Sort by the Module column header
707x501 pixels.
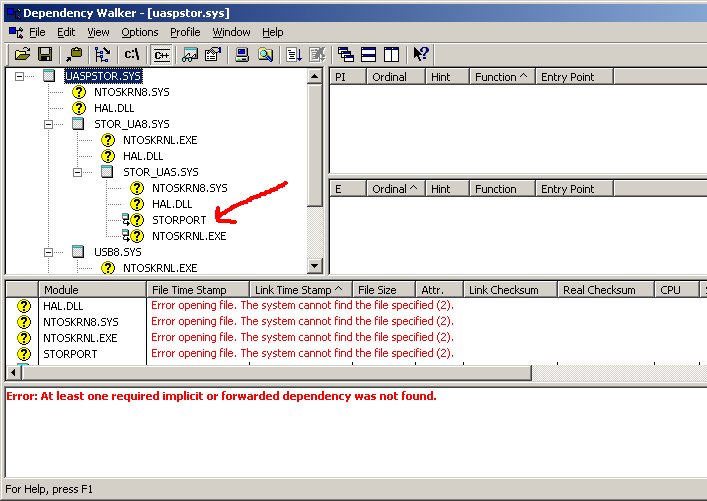(x=92, y=290)
